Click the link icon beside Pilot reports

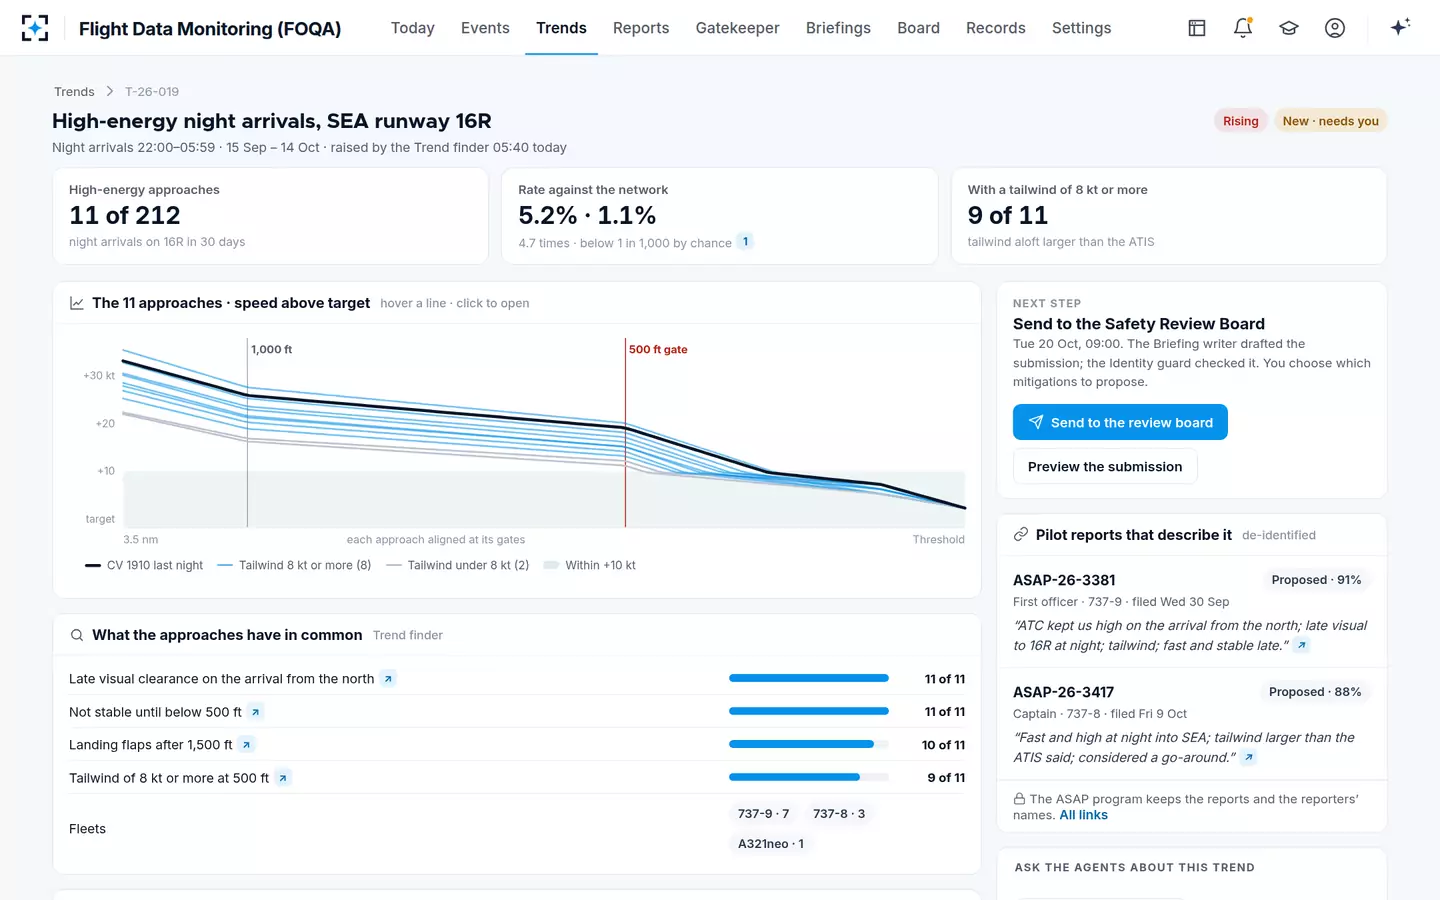pos(1021,535)
